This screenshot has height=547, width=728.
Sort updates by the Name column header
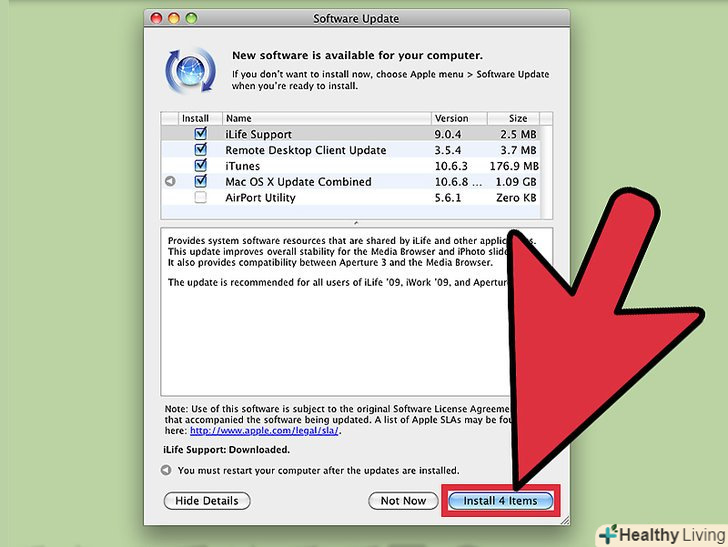point(327,118)
